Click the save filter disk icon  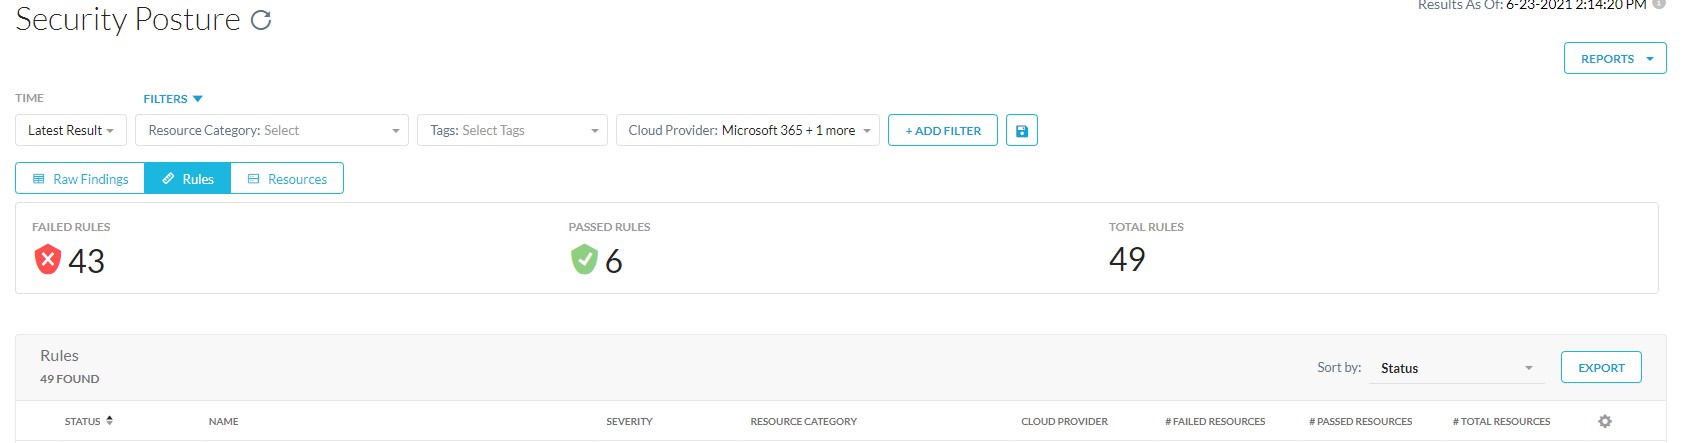point(1021,131)
